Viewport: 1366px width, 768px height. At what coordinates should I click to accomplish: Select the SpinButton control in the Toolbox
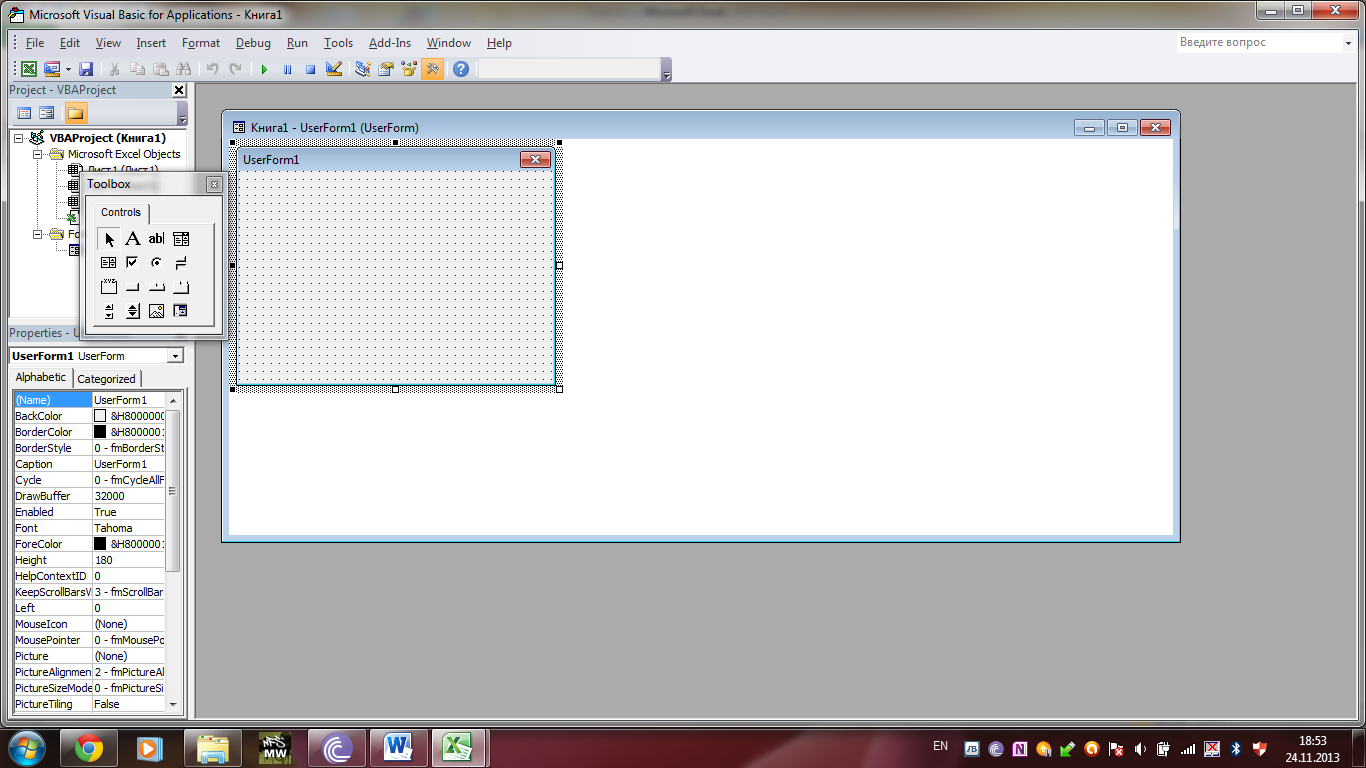[132, 311]
